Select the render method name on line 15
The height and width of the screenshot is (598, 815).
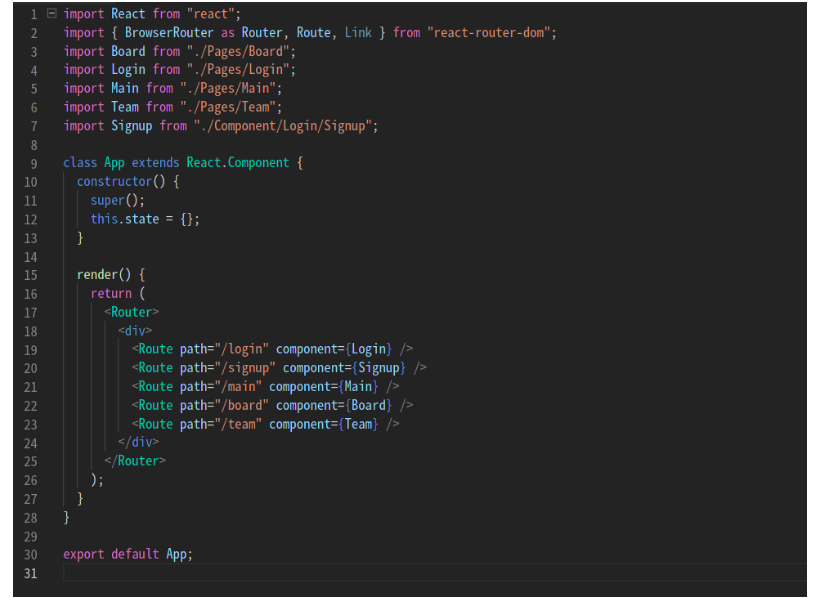tap(98, 274)
